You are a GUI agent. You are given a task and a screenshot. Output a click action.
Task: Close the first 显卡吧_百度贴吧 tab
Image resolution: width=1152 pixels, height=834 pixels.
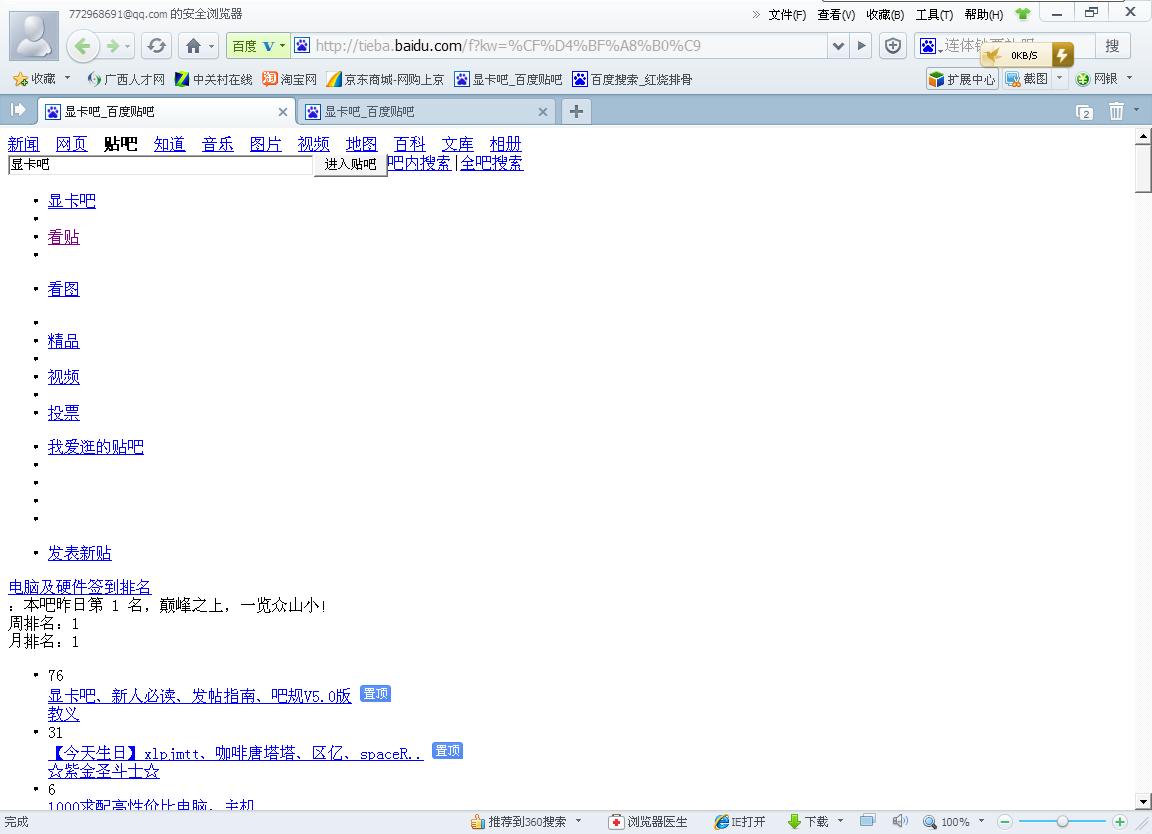[x=283, y=112]
